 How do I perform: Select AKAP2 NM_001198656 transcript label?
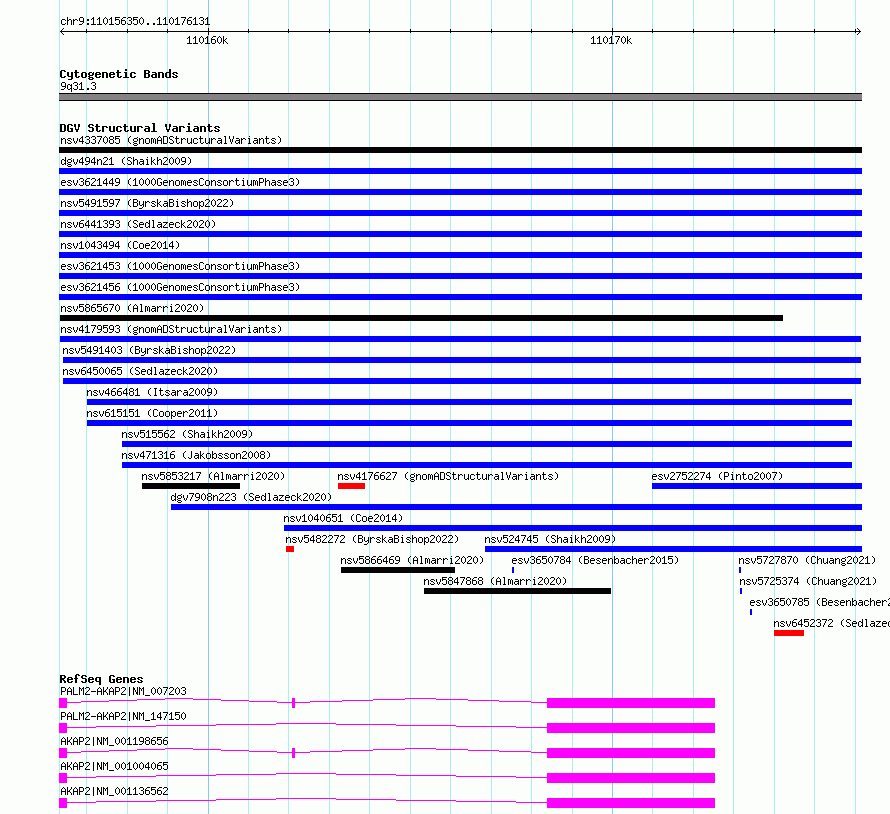114,741
